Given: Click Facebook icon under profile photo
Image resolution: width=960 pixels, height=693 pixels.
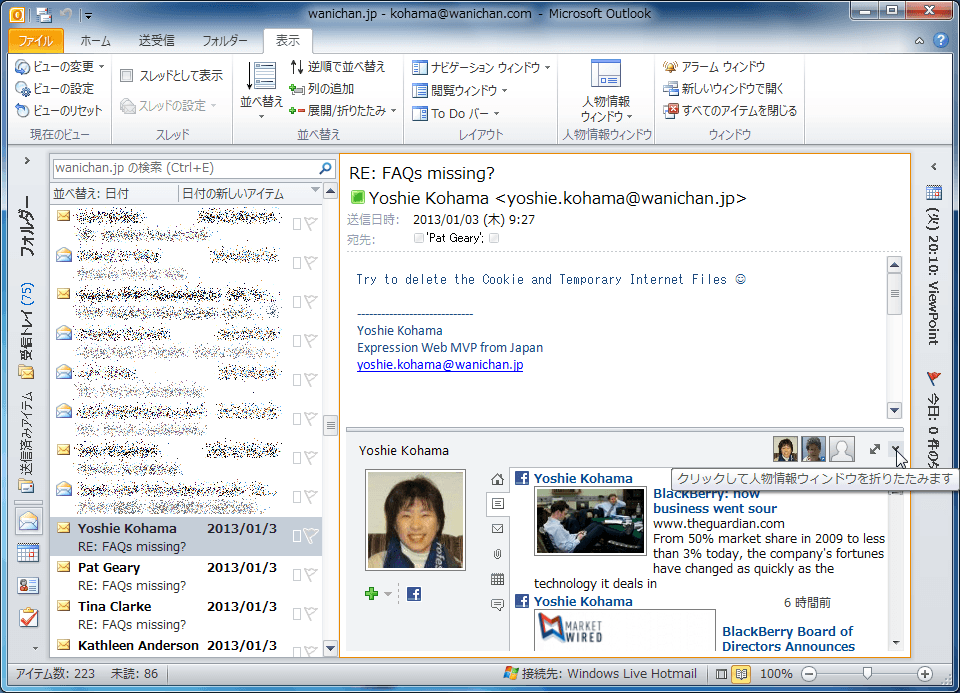Looking at the screenshot, I should pos(414,594).
